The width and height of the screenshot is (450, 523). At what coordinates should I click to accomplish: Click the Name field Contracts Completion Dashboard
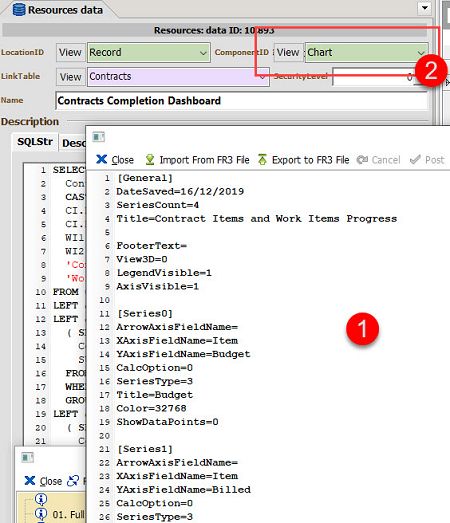241,100
